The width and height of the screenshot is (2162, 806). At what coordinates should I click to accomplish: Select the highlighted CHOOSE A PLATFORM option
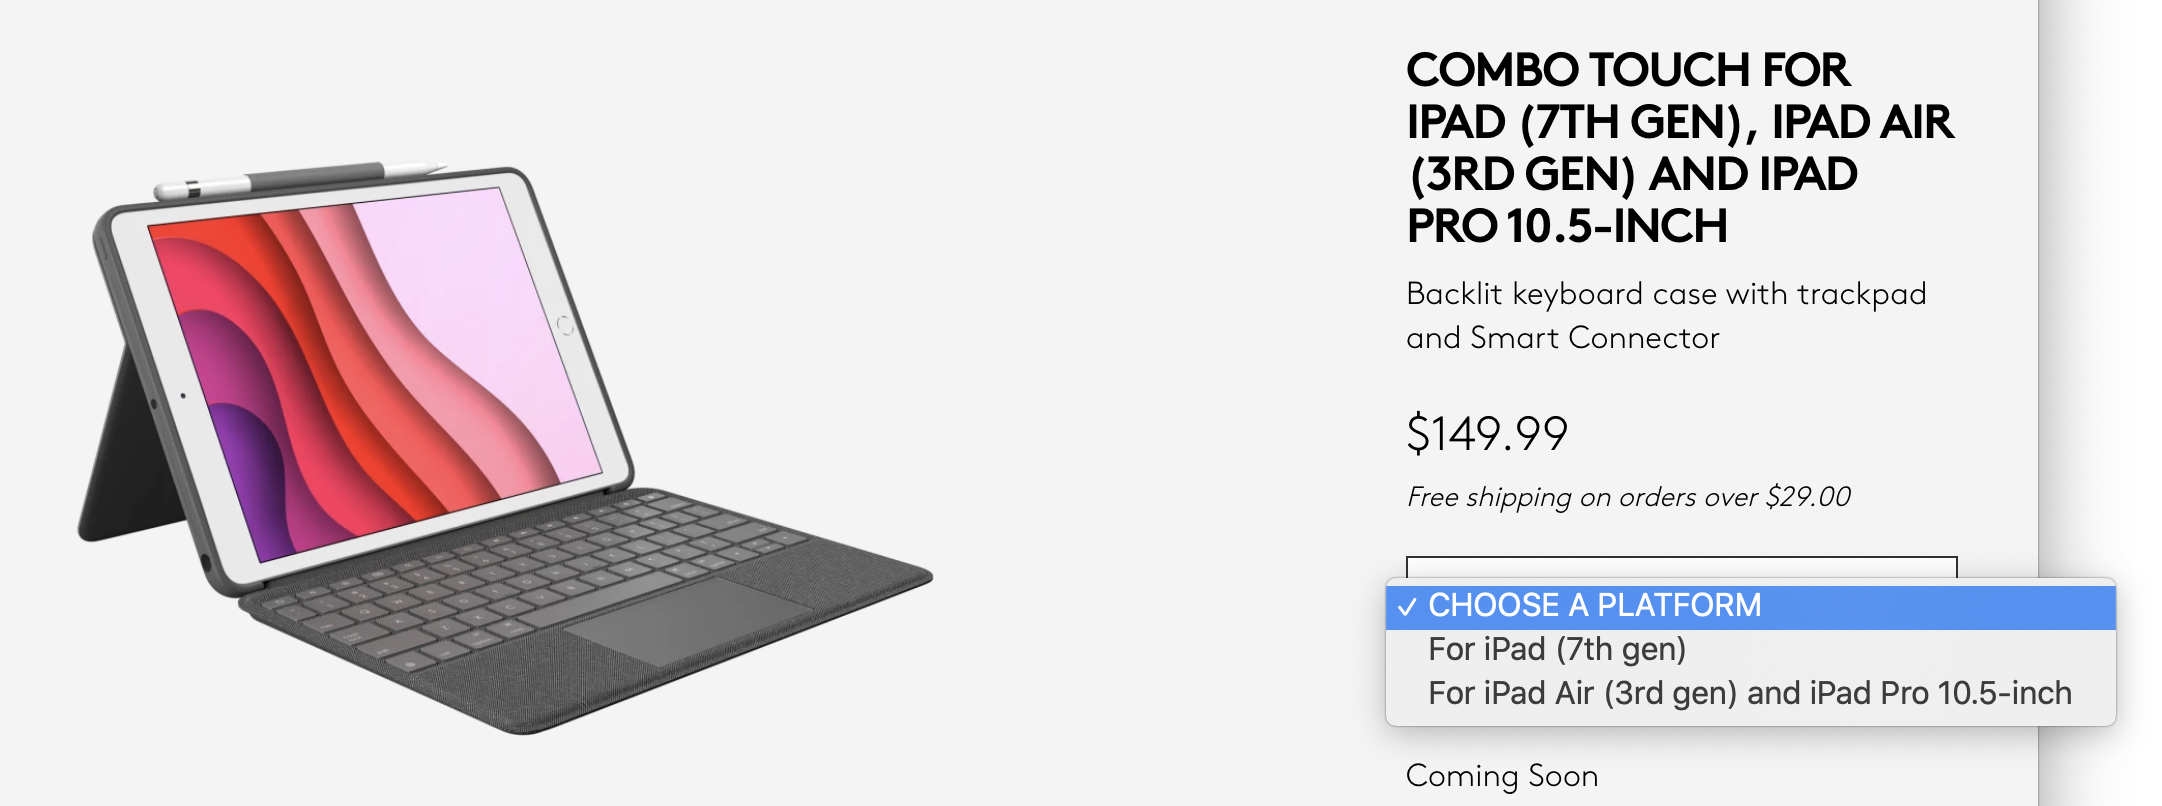[1594, 605]
